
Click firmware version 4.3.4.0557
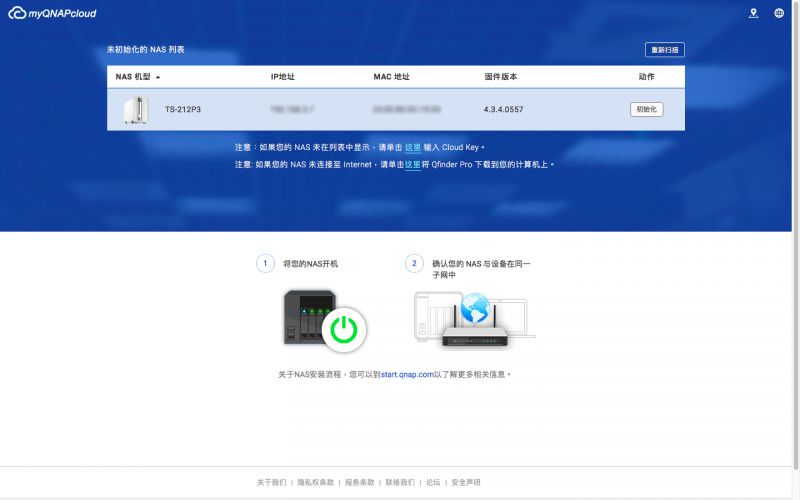pos(503,109)
